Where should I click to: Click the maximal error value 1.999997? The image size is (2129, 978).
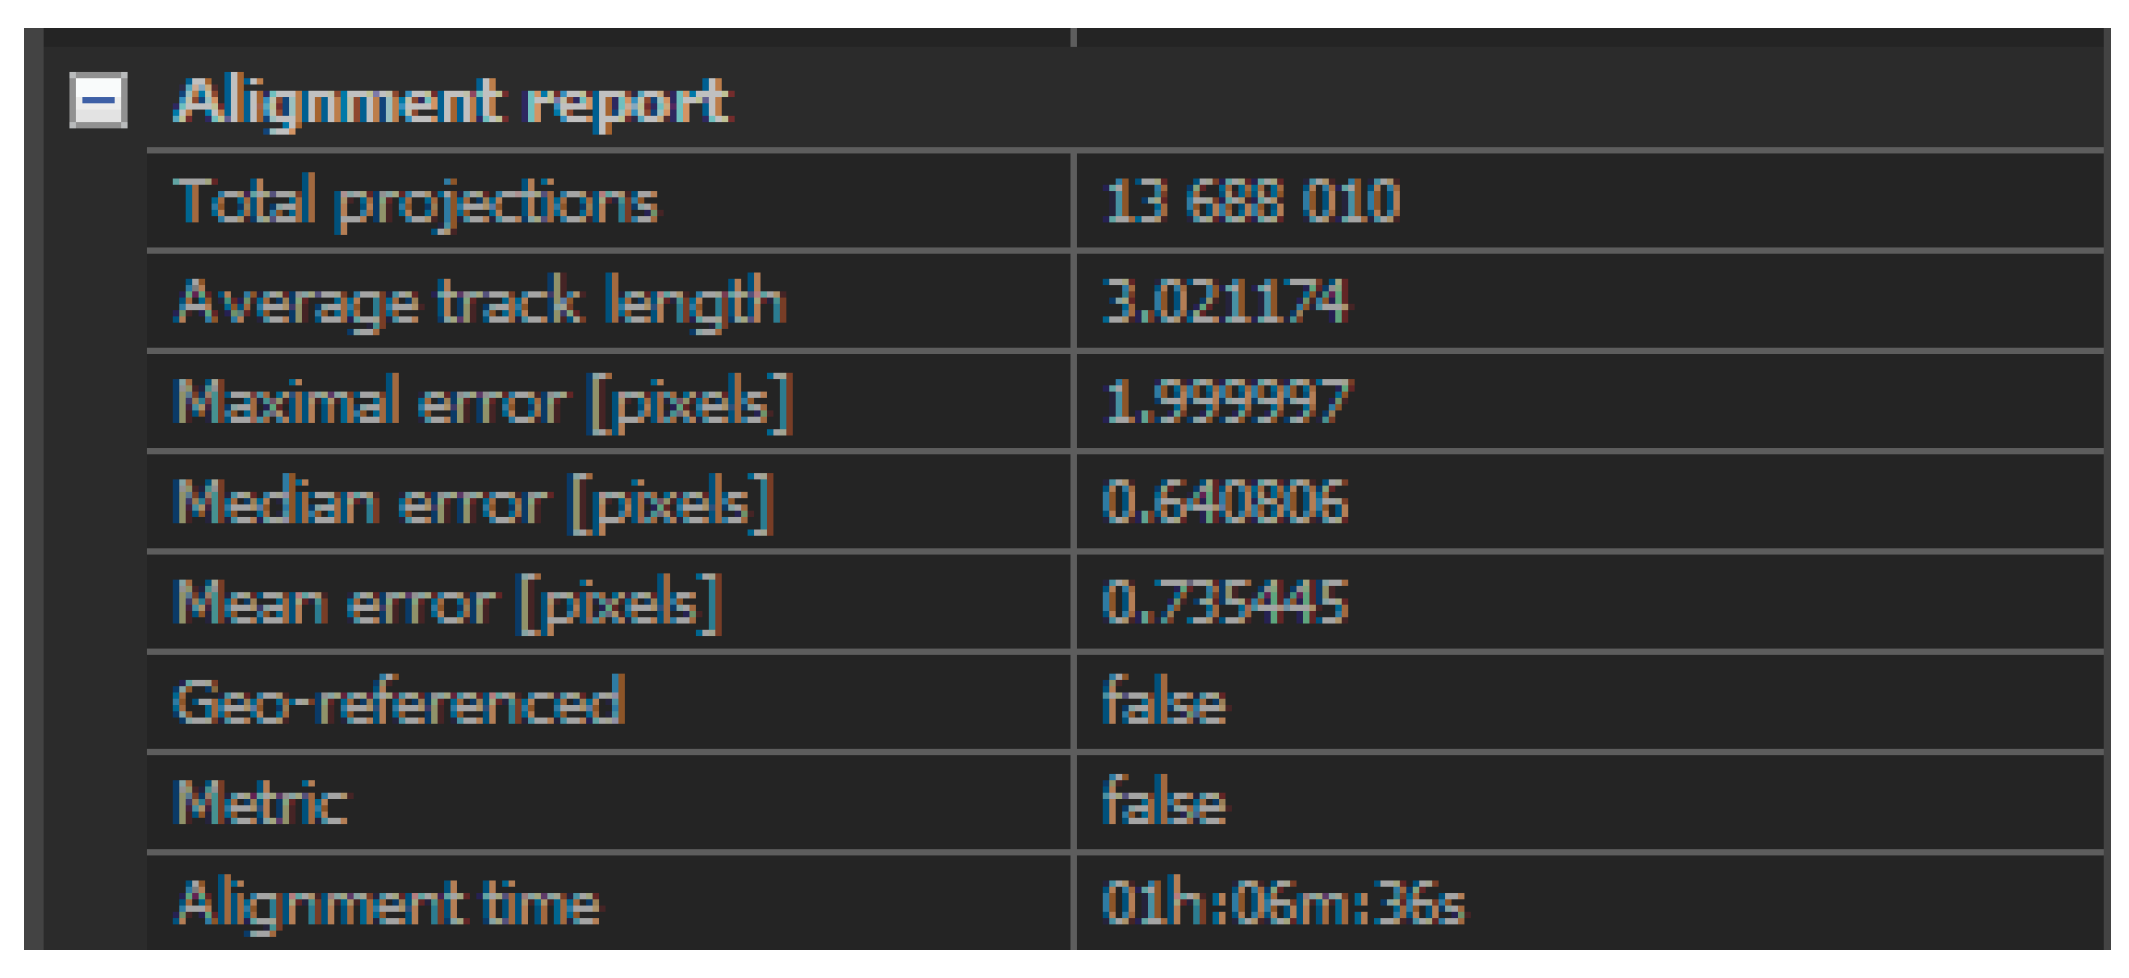[1226, 402]
